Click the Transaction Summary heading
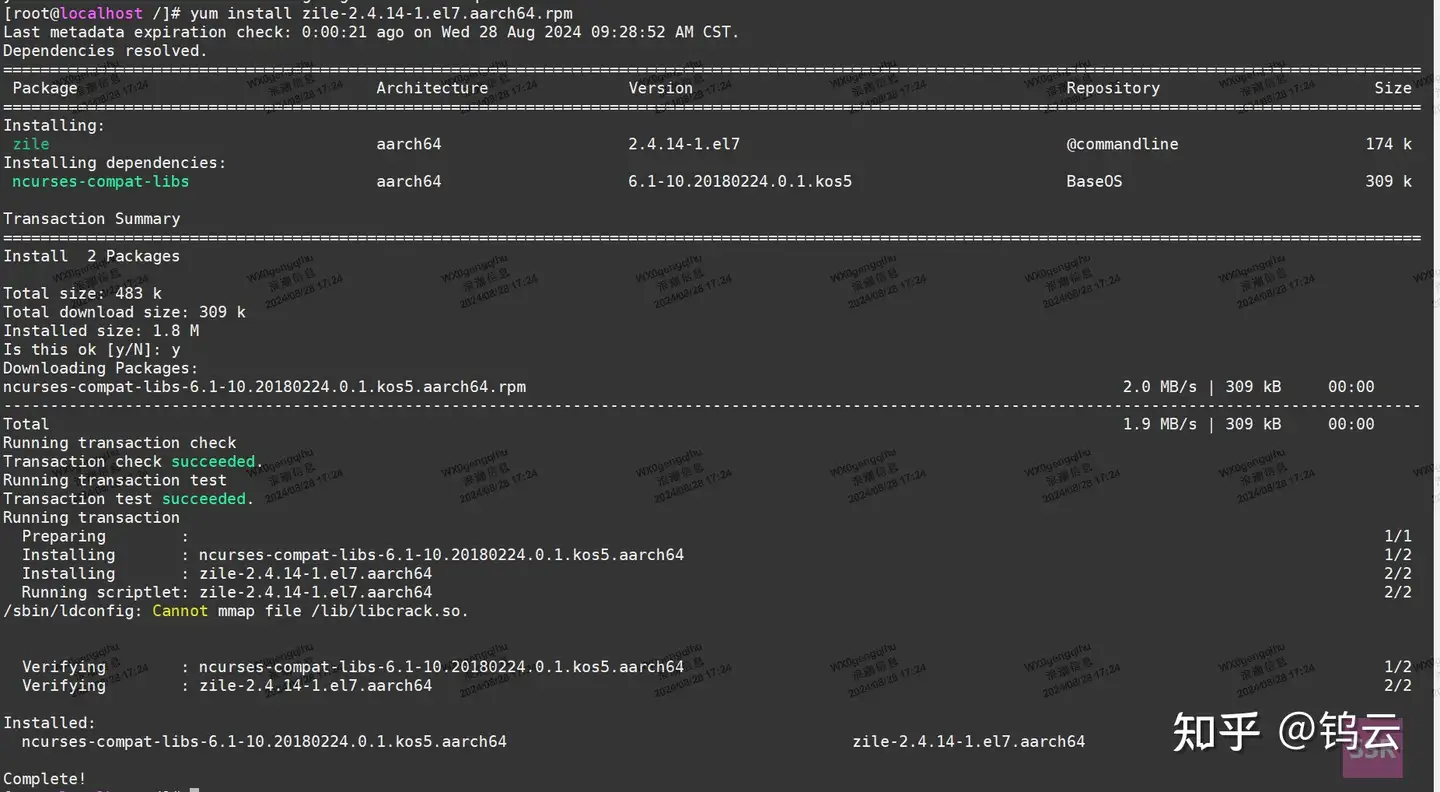The image size is (1440, 792). click(x=91, y=218)
